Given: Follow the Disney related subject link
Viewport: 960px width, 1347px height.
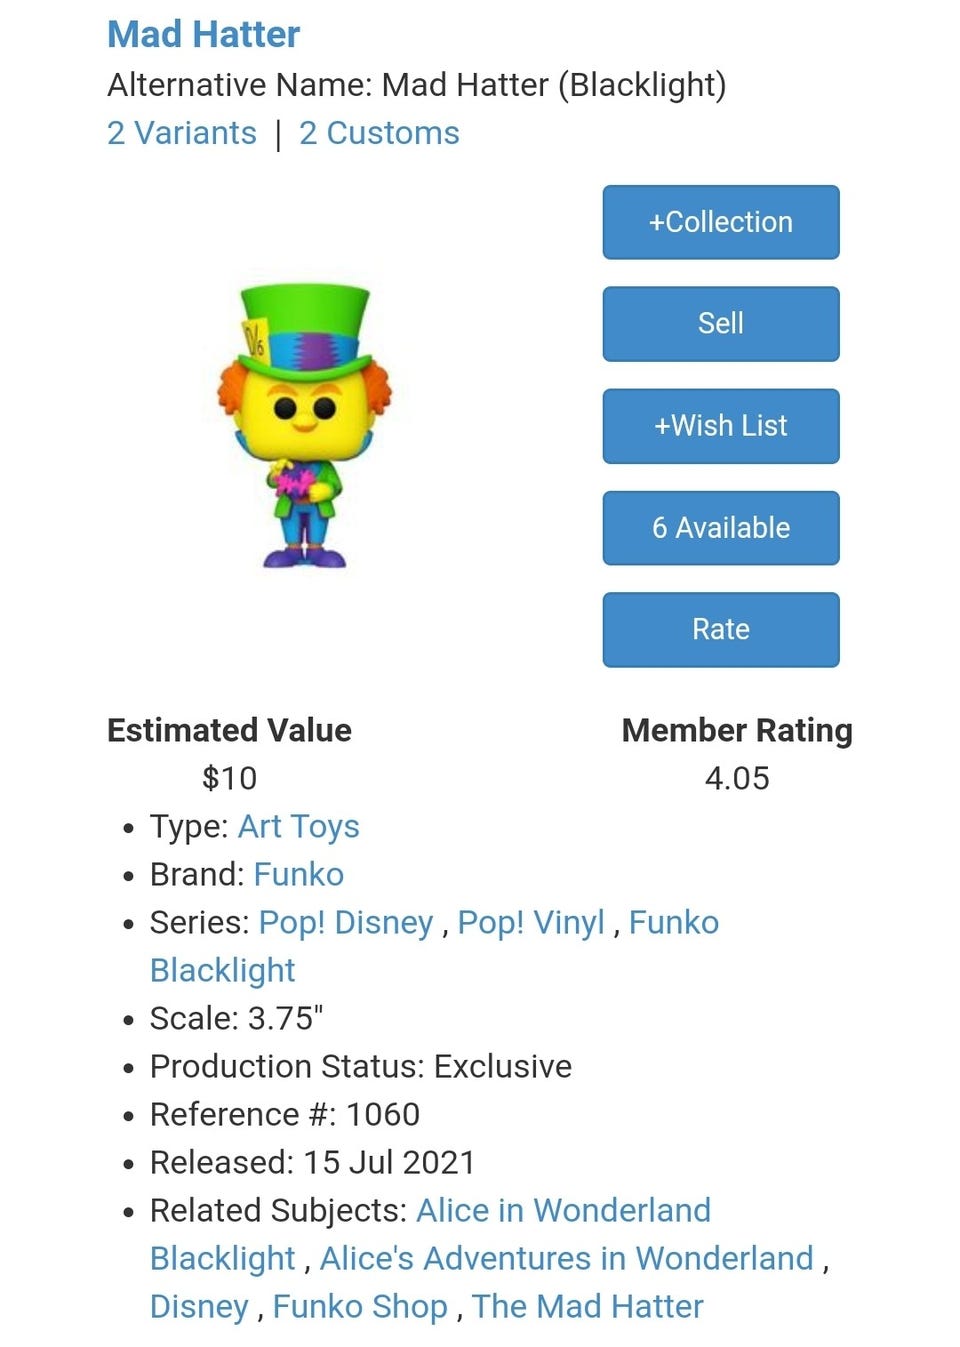Looking at the screenshot, I should [198, 1307].
